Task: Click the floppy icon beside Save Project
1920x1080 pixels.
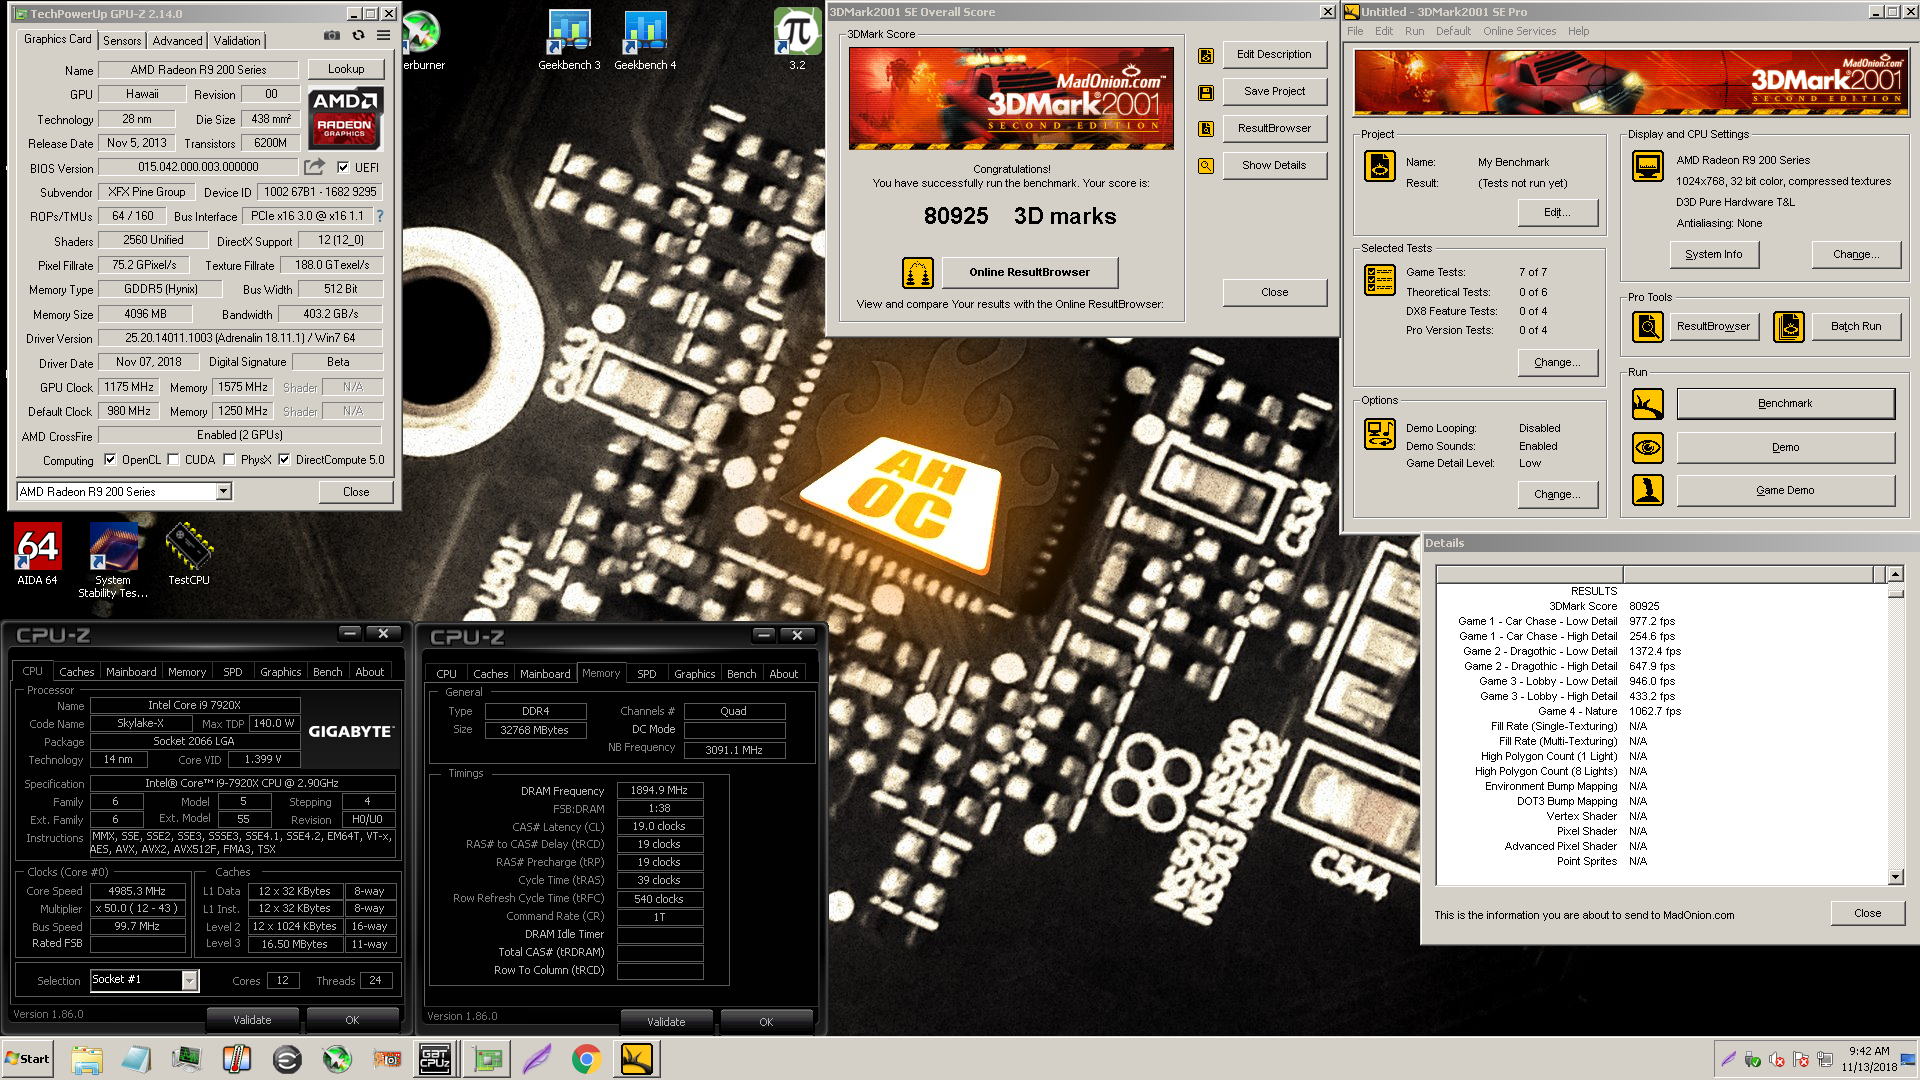Action: 1206,92
